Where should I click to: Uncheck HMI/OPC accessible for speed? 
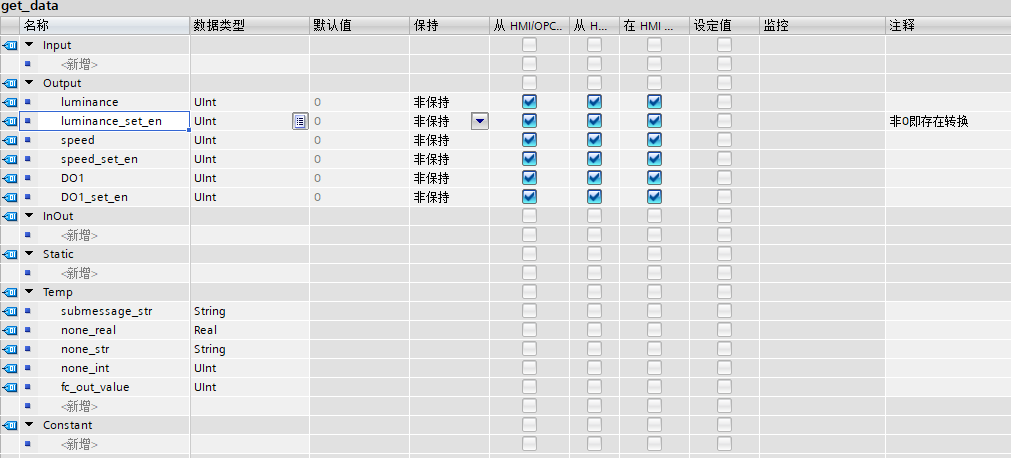529,140
